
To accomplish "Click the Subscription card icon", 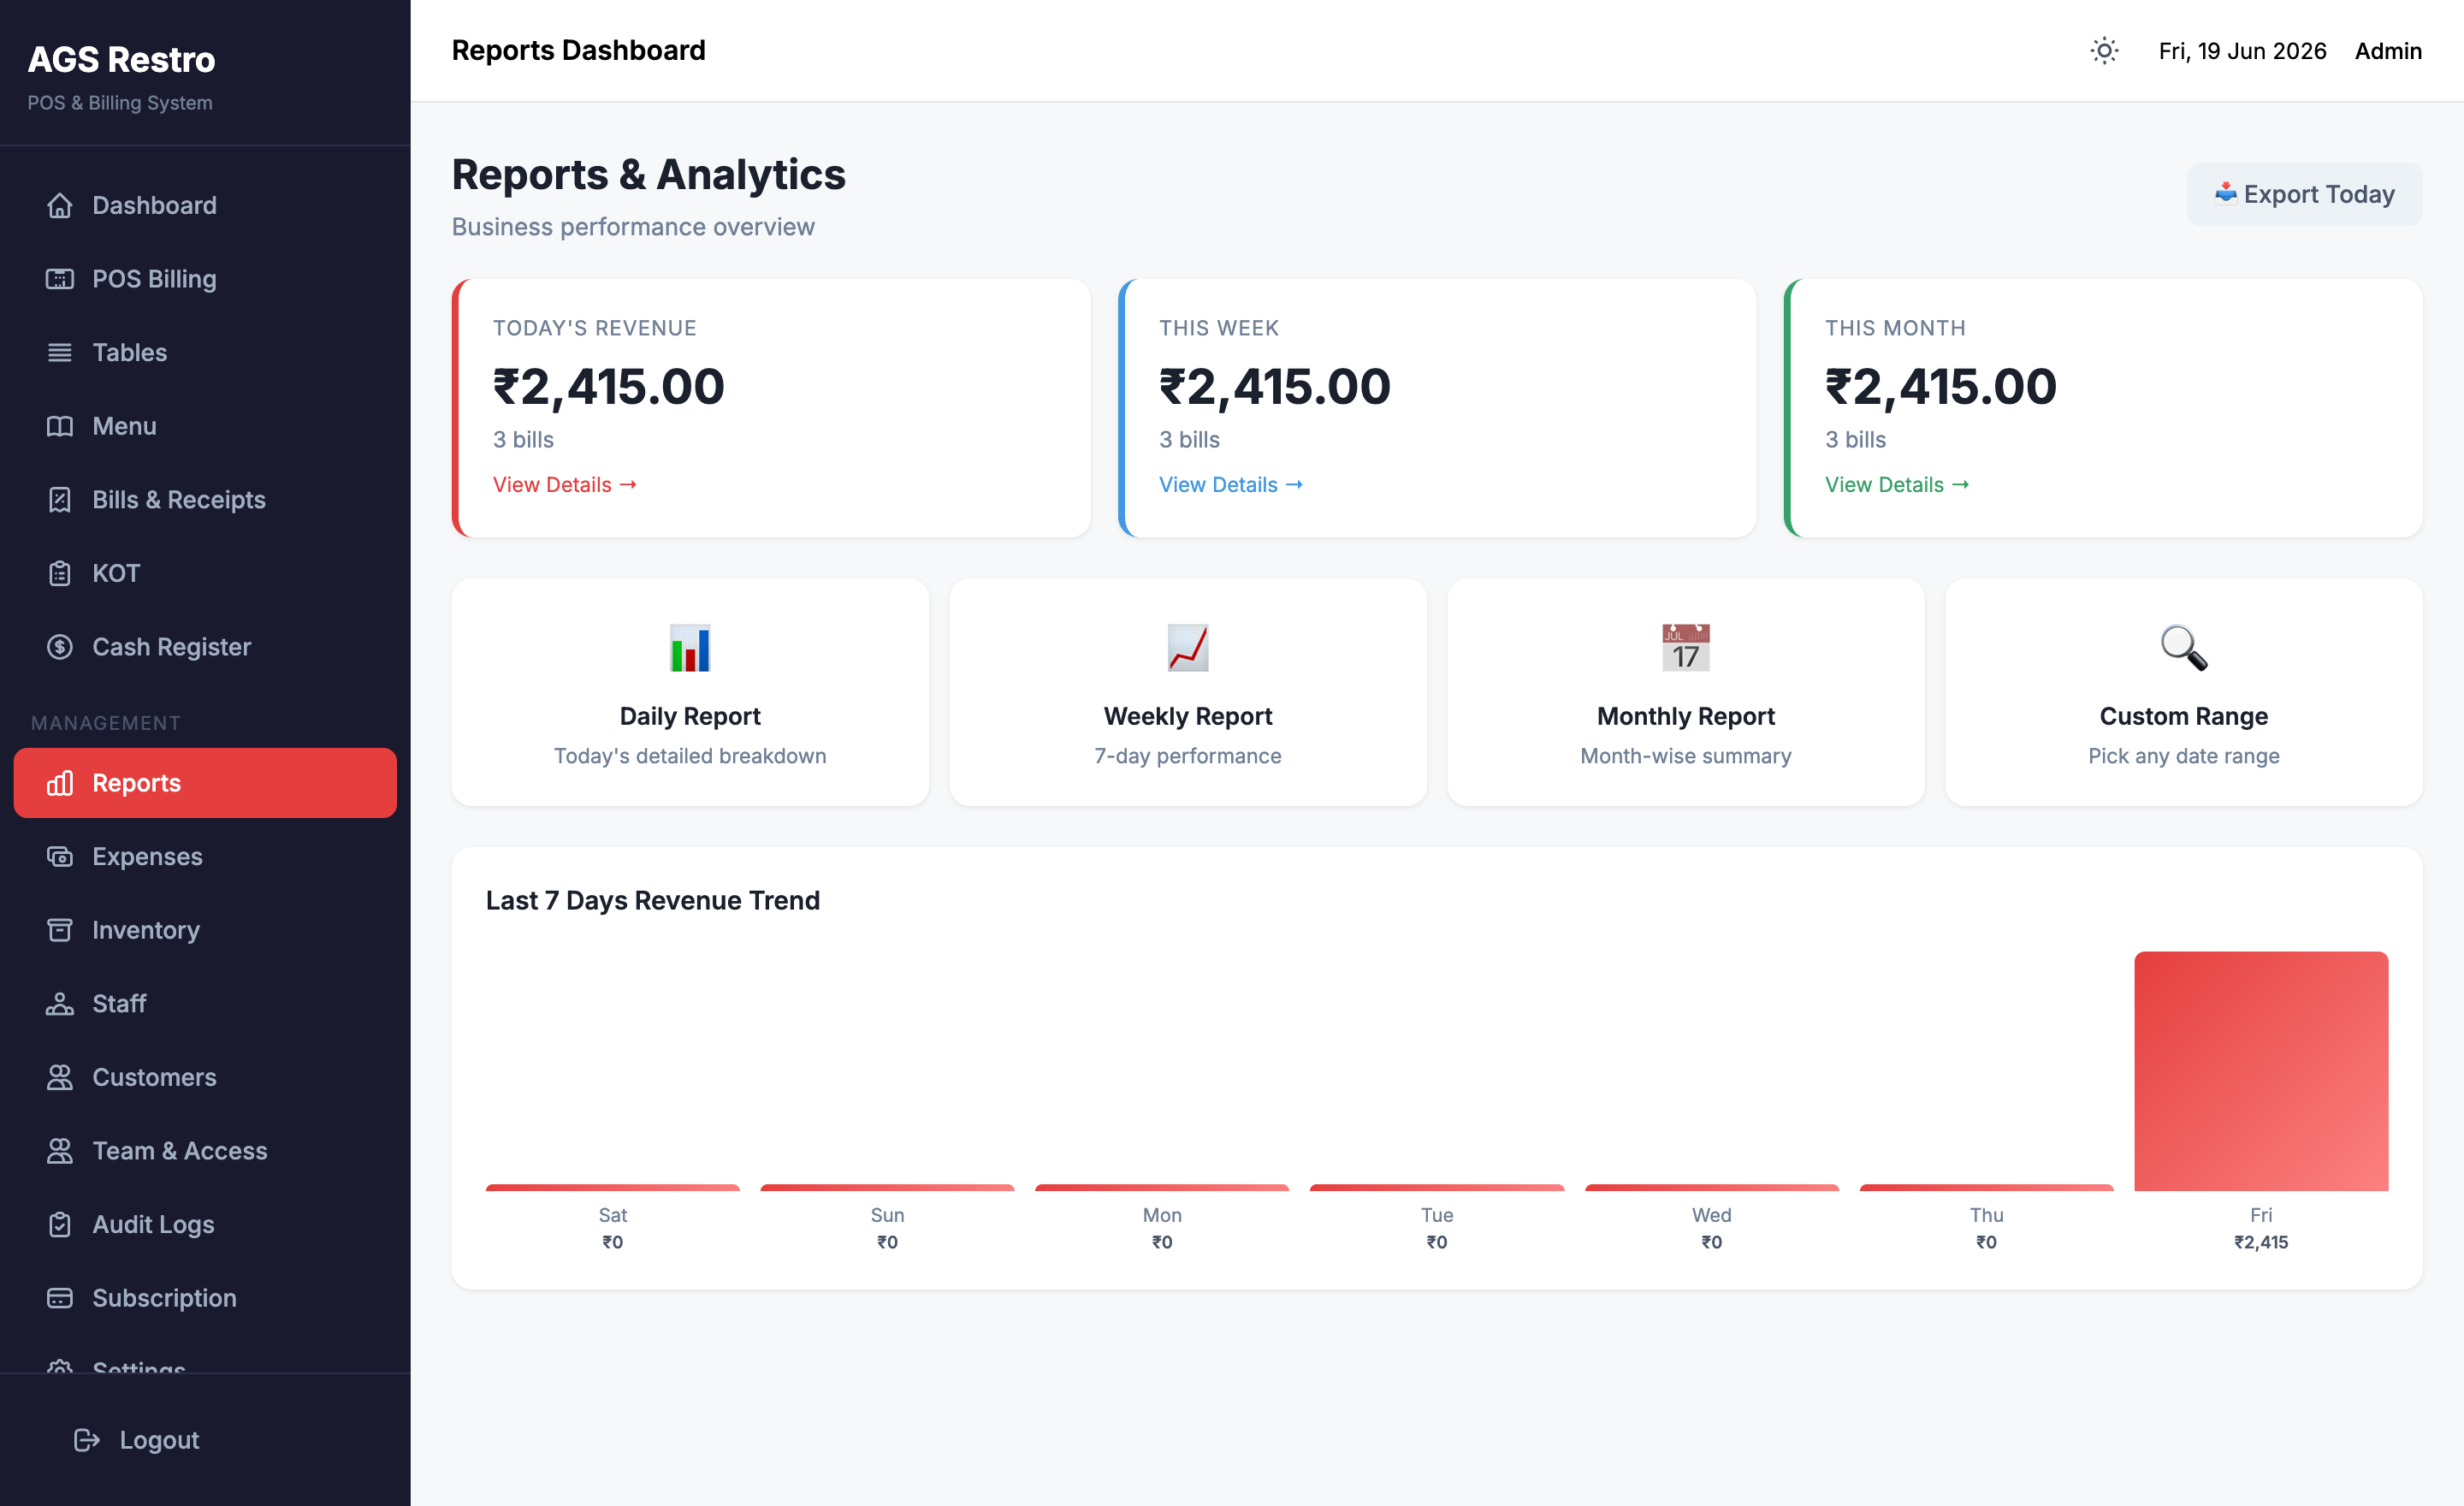I will coord(60,1298).
